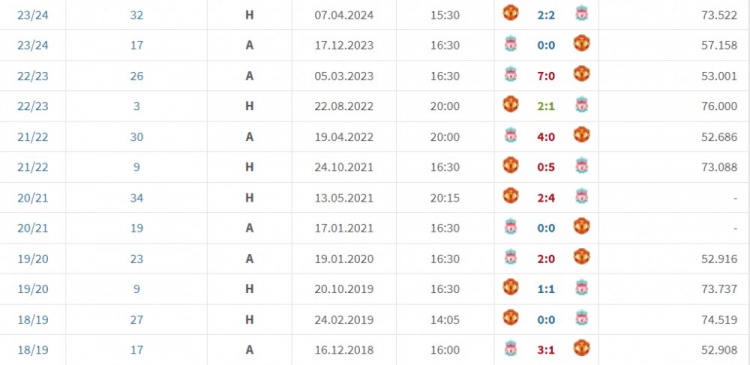The image size is (750, 365).
Task: Open the 1:1 result from 20.10.2019
Action: [x=546, y=289]
